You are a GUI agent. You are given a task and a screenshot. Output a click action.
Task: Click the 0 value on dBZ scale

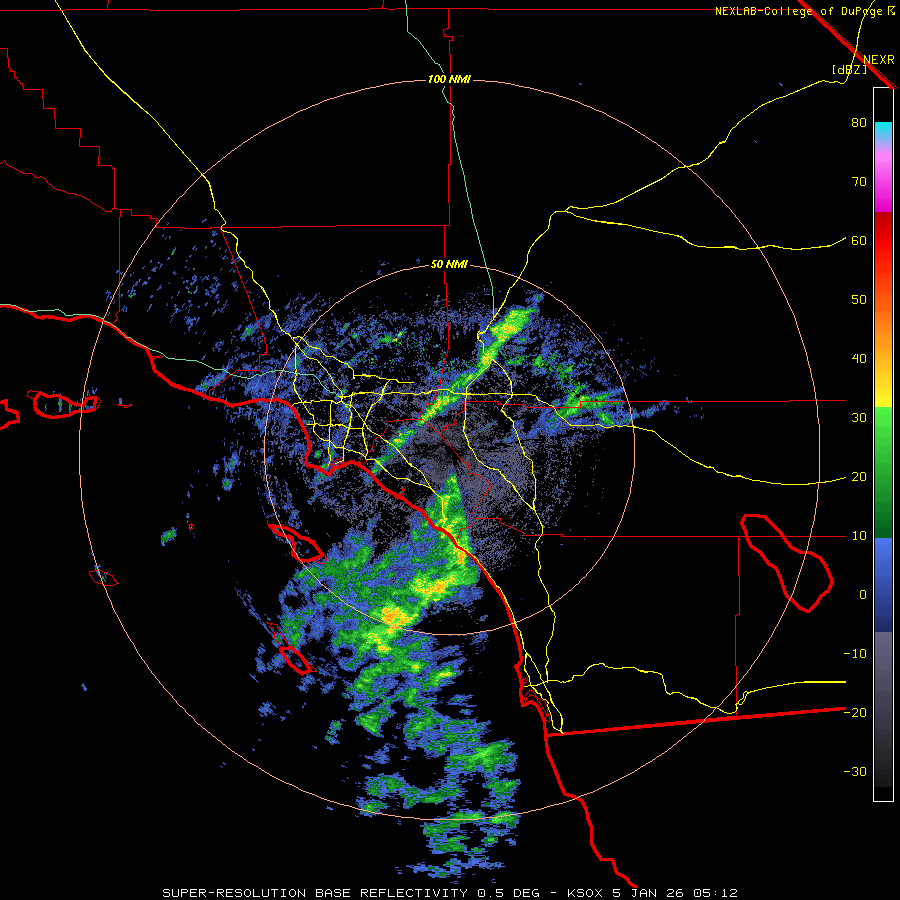[863, 595]
